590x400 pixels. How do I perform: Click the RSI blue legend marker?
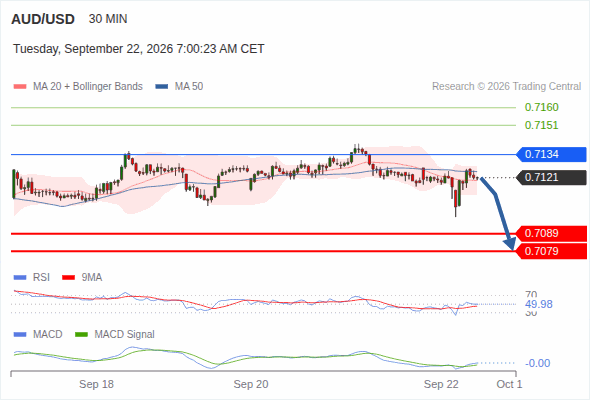20,278
